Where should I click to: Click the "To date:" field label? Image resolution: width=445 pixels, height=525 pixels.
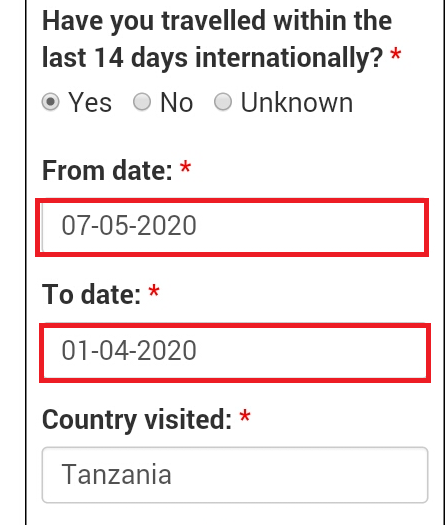pyautogui.click(x=91, y=295)
